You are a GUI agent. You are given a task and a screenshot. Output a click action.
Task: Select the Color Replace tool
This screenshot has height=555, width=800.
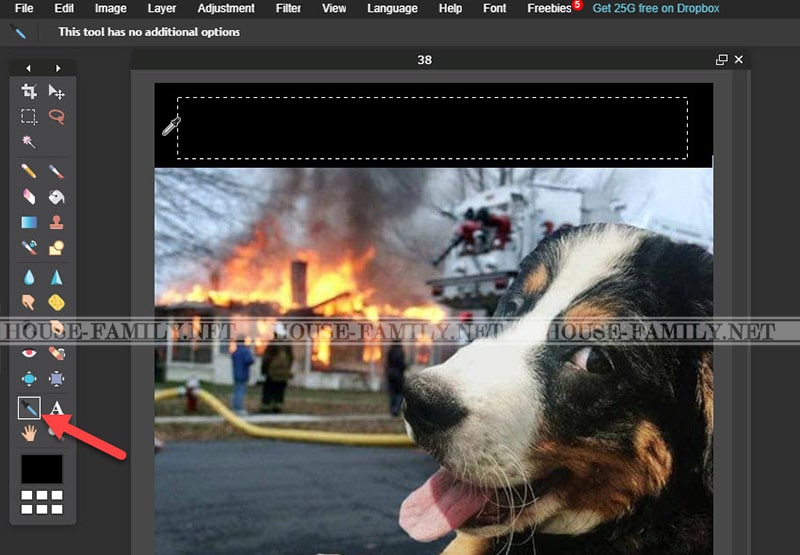[29, 247]
